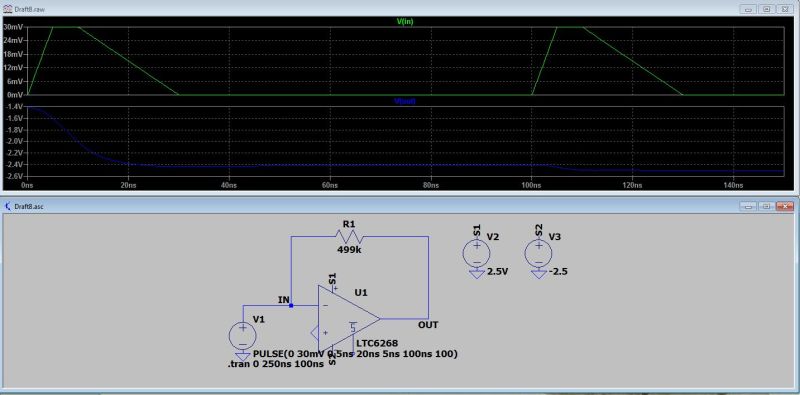Click the ground symbol under V1
Screen dimensions: 800x395
(243, 356)
